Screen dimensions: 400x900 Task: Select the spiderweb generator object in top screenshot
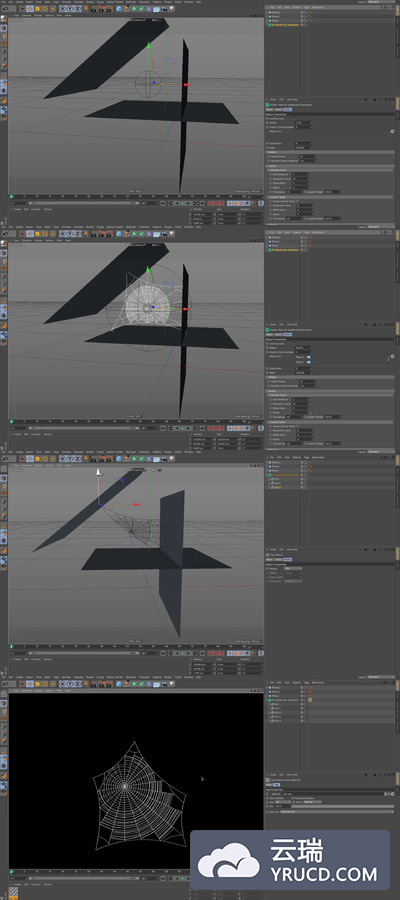(x=284, y=25)
